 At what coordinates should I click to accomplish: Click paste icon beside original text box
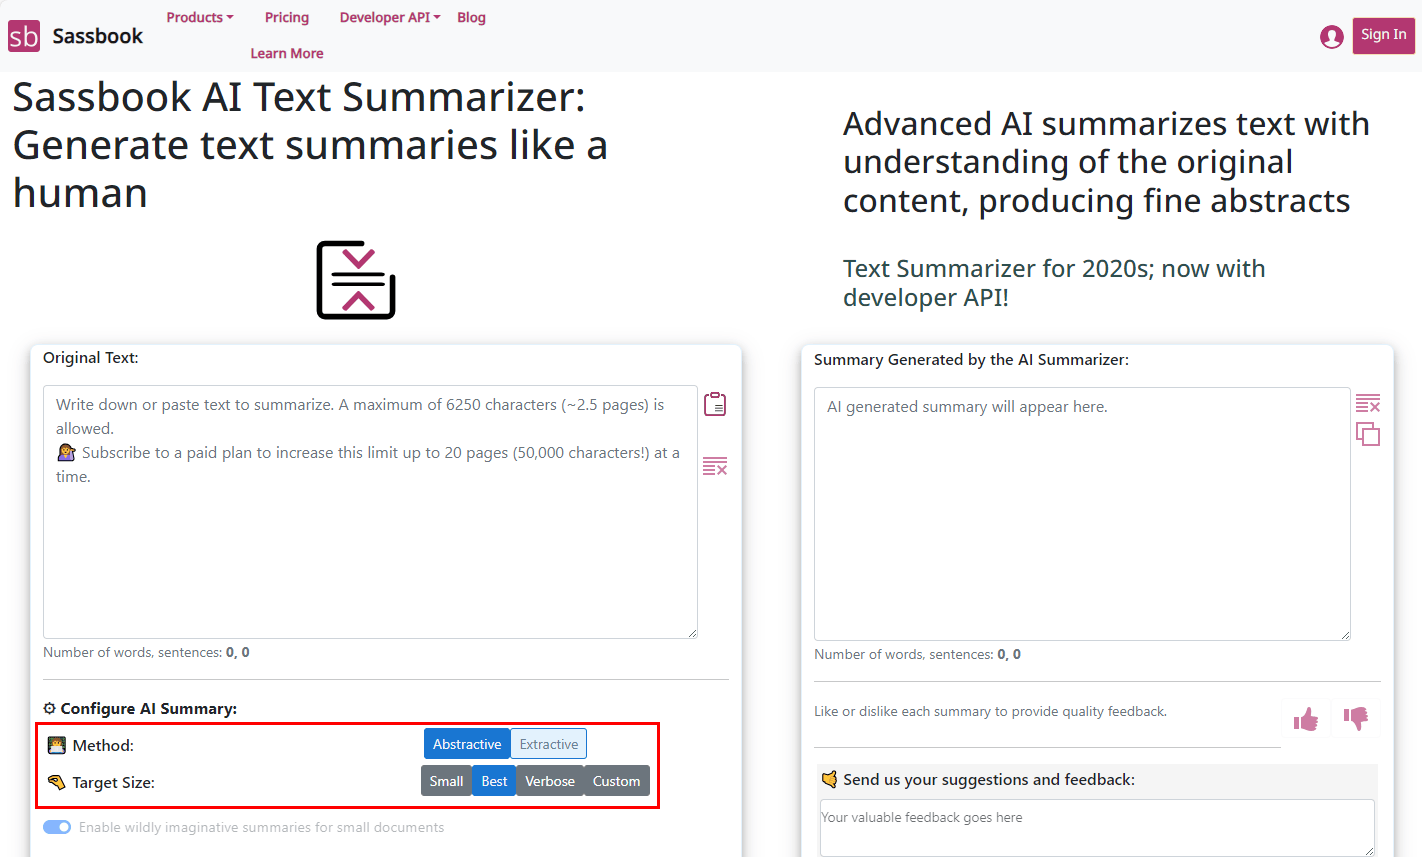pyautogui.click(x=715, y=404)
